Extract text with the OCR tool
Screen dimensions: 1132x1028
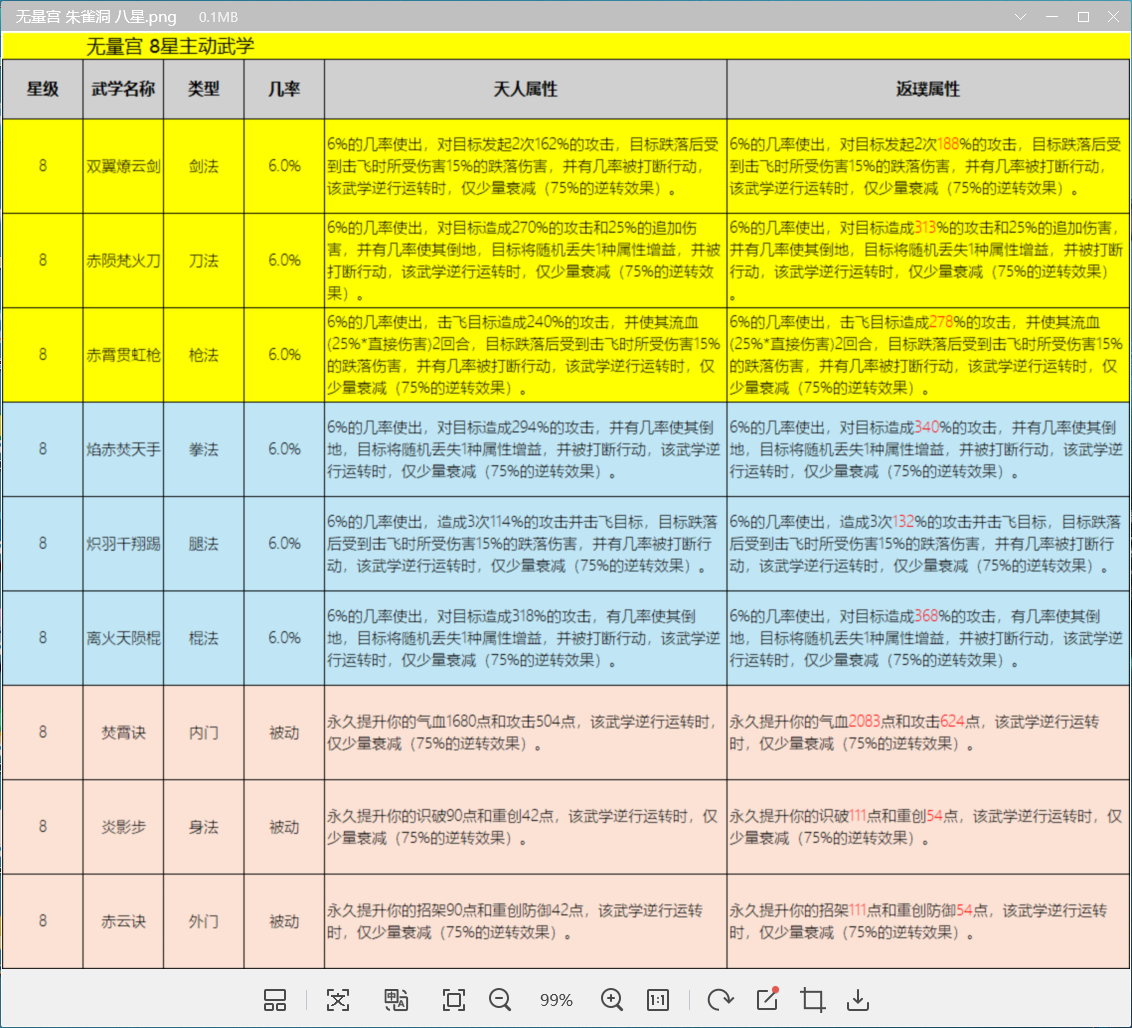pyautogui.click(x=338, y=1000)
